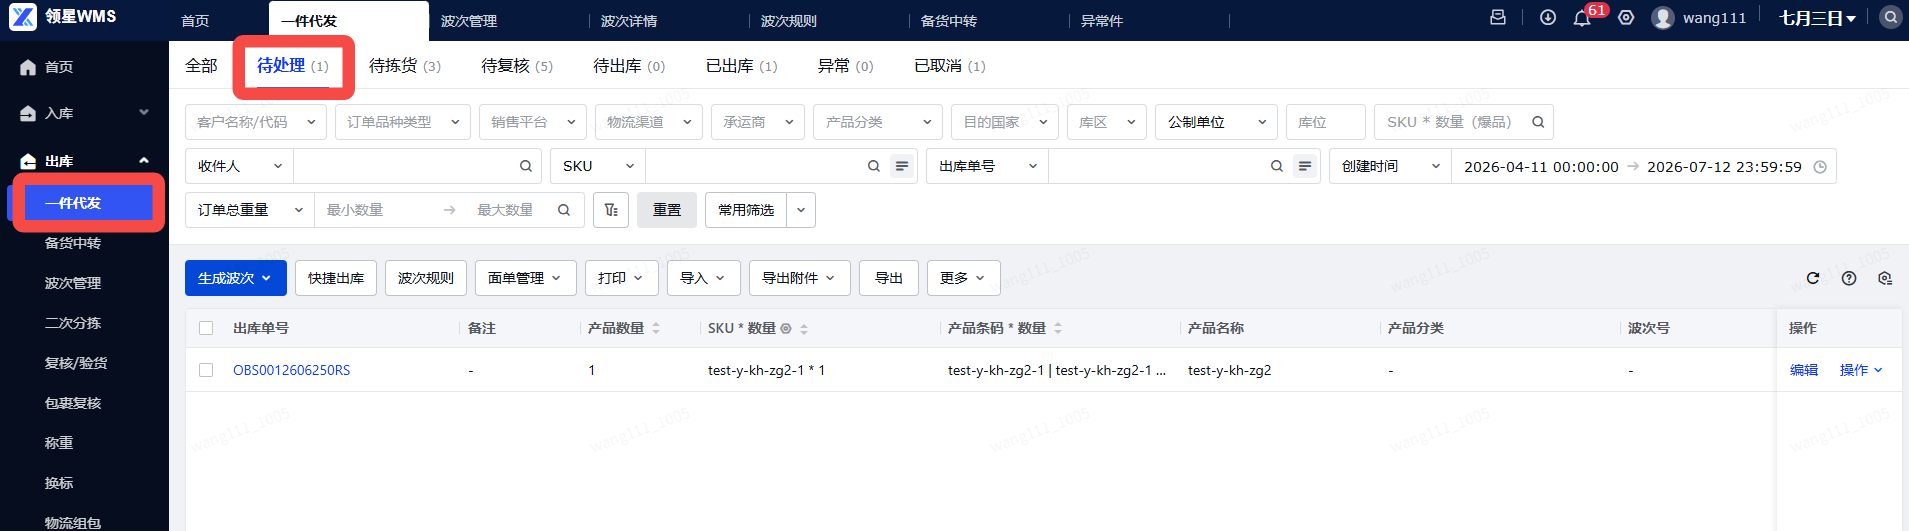
Task: Open 复核/验货 sidebar menu item
Action: [x=76, y=363]
